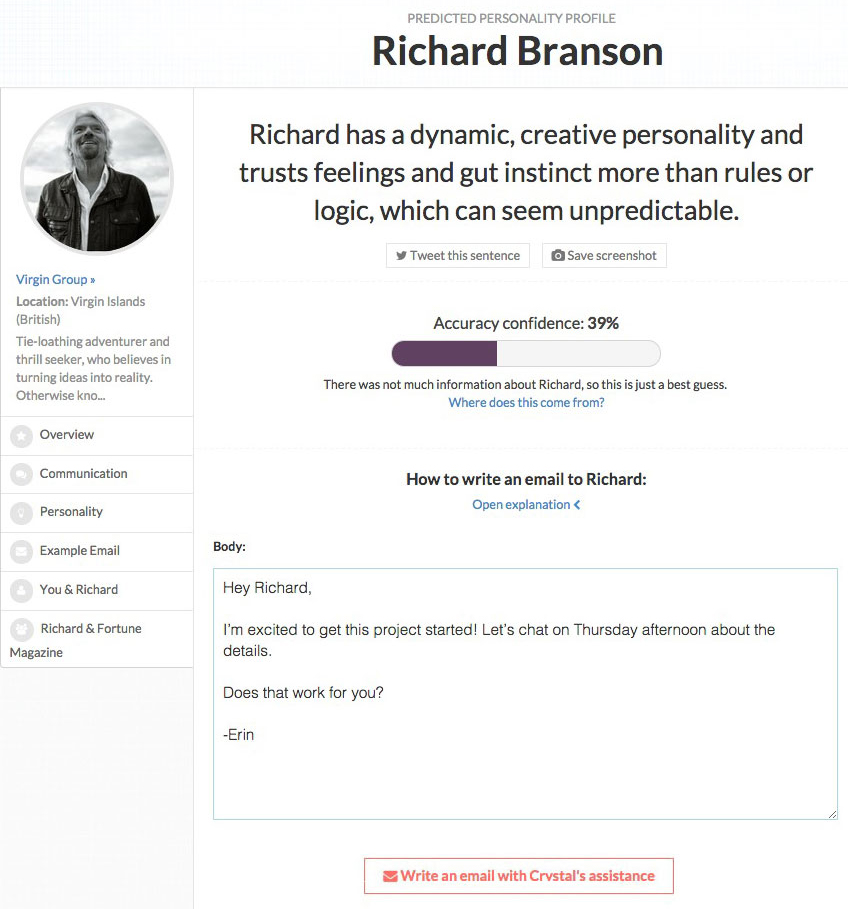The width and height of the screenshot is (848, 909).
Task: Click the Tweet this sentence button
Action: point(457,255)
